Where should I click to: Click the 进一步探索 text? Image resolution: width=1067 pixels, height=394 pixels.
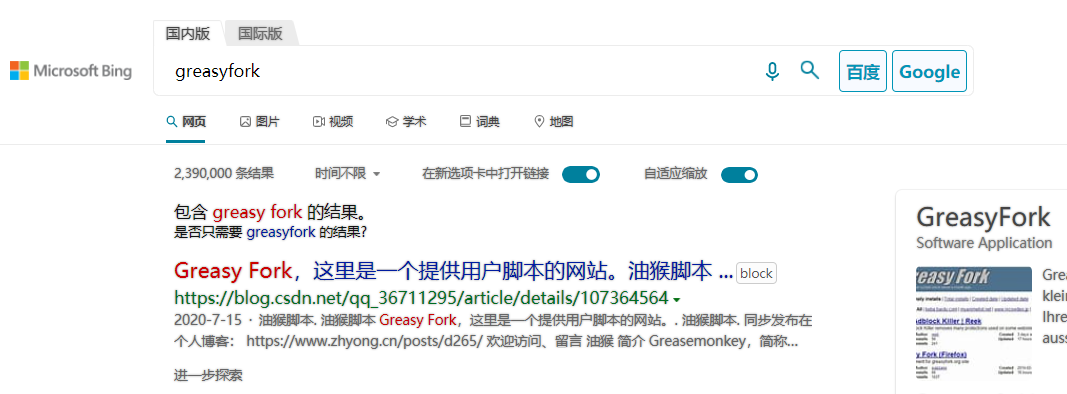click(x=208, y=375)
